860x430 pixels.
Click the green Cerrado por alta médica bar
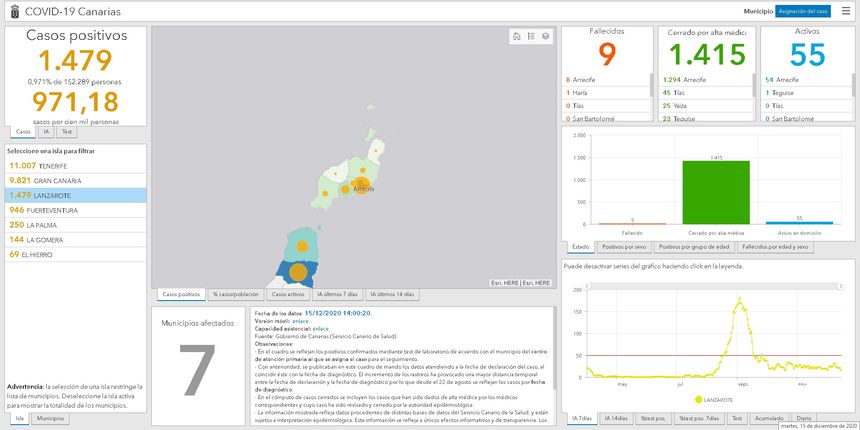[x=715, y=191]
